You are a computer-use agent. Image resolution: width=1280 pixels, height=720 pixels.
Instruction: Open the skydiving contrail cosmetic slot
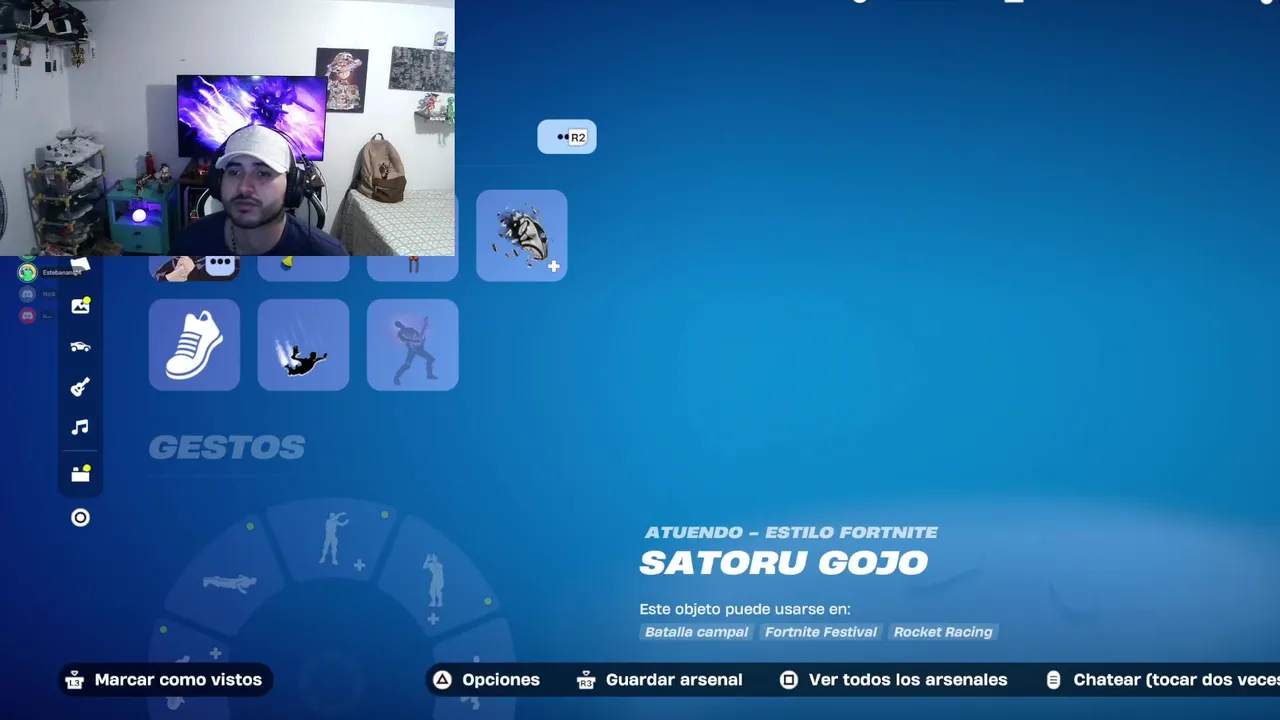coord(303,344)
